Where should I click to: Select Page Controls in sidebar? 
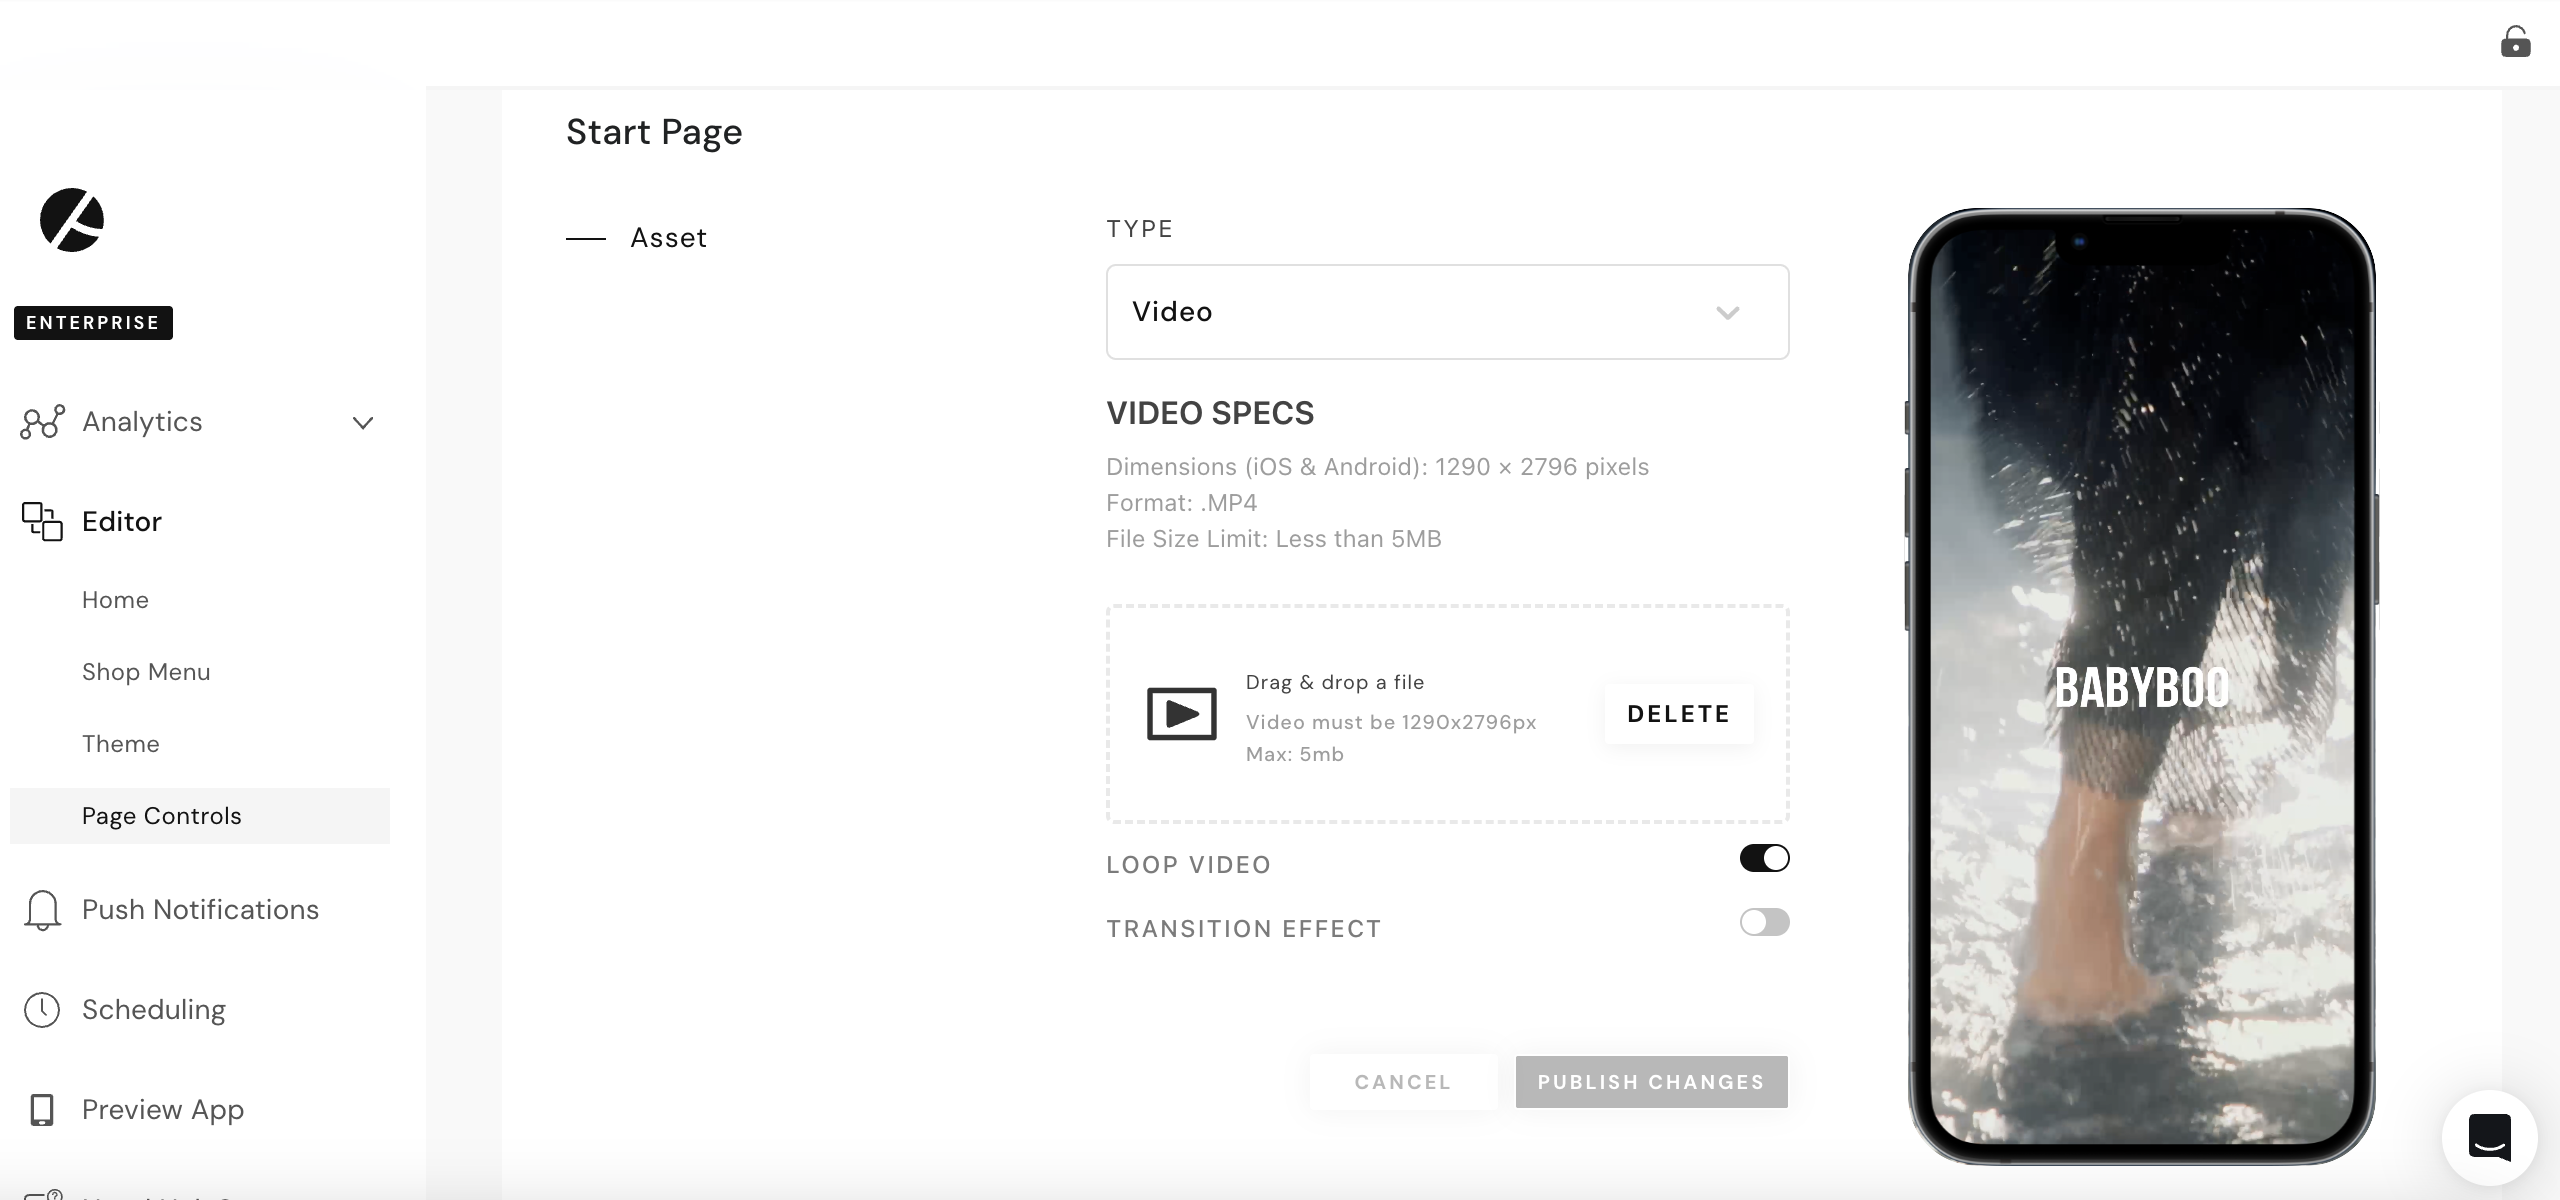click(x=200, y=816)
